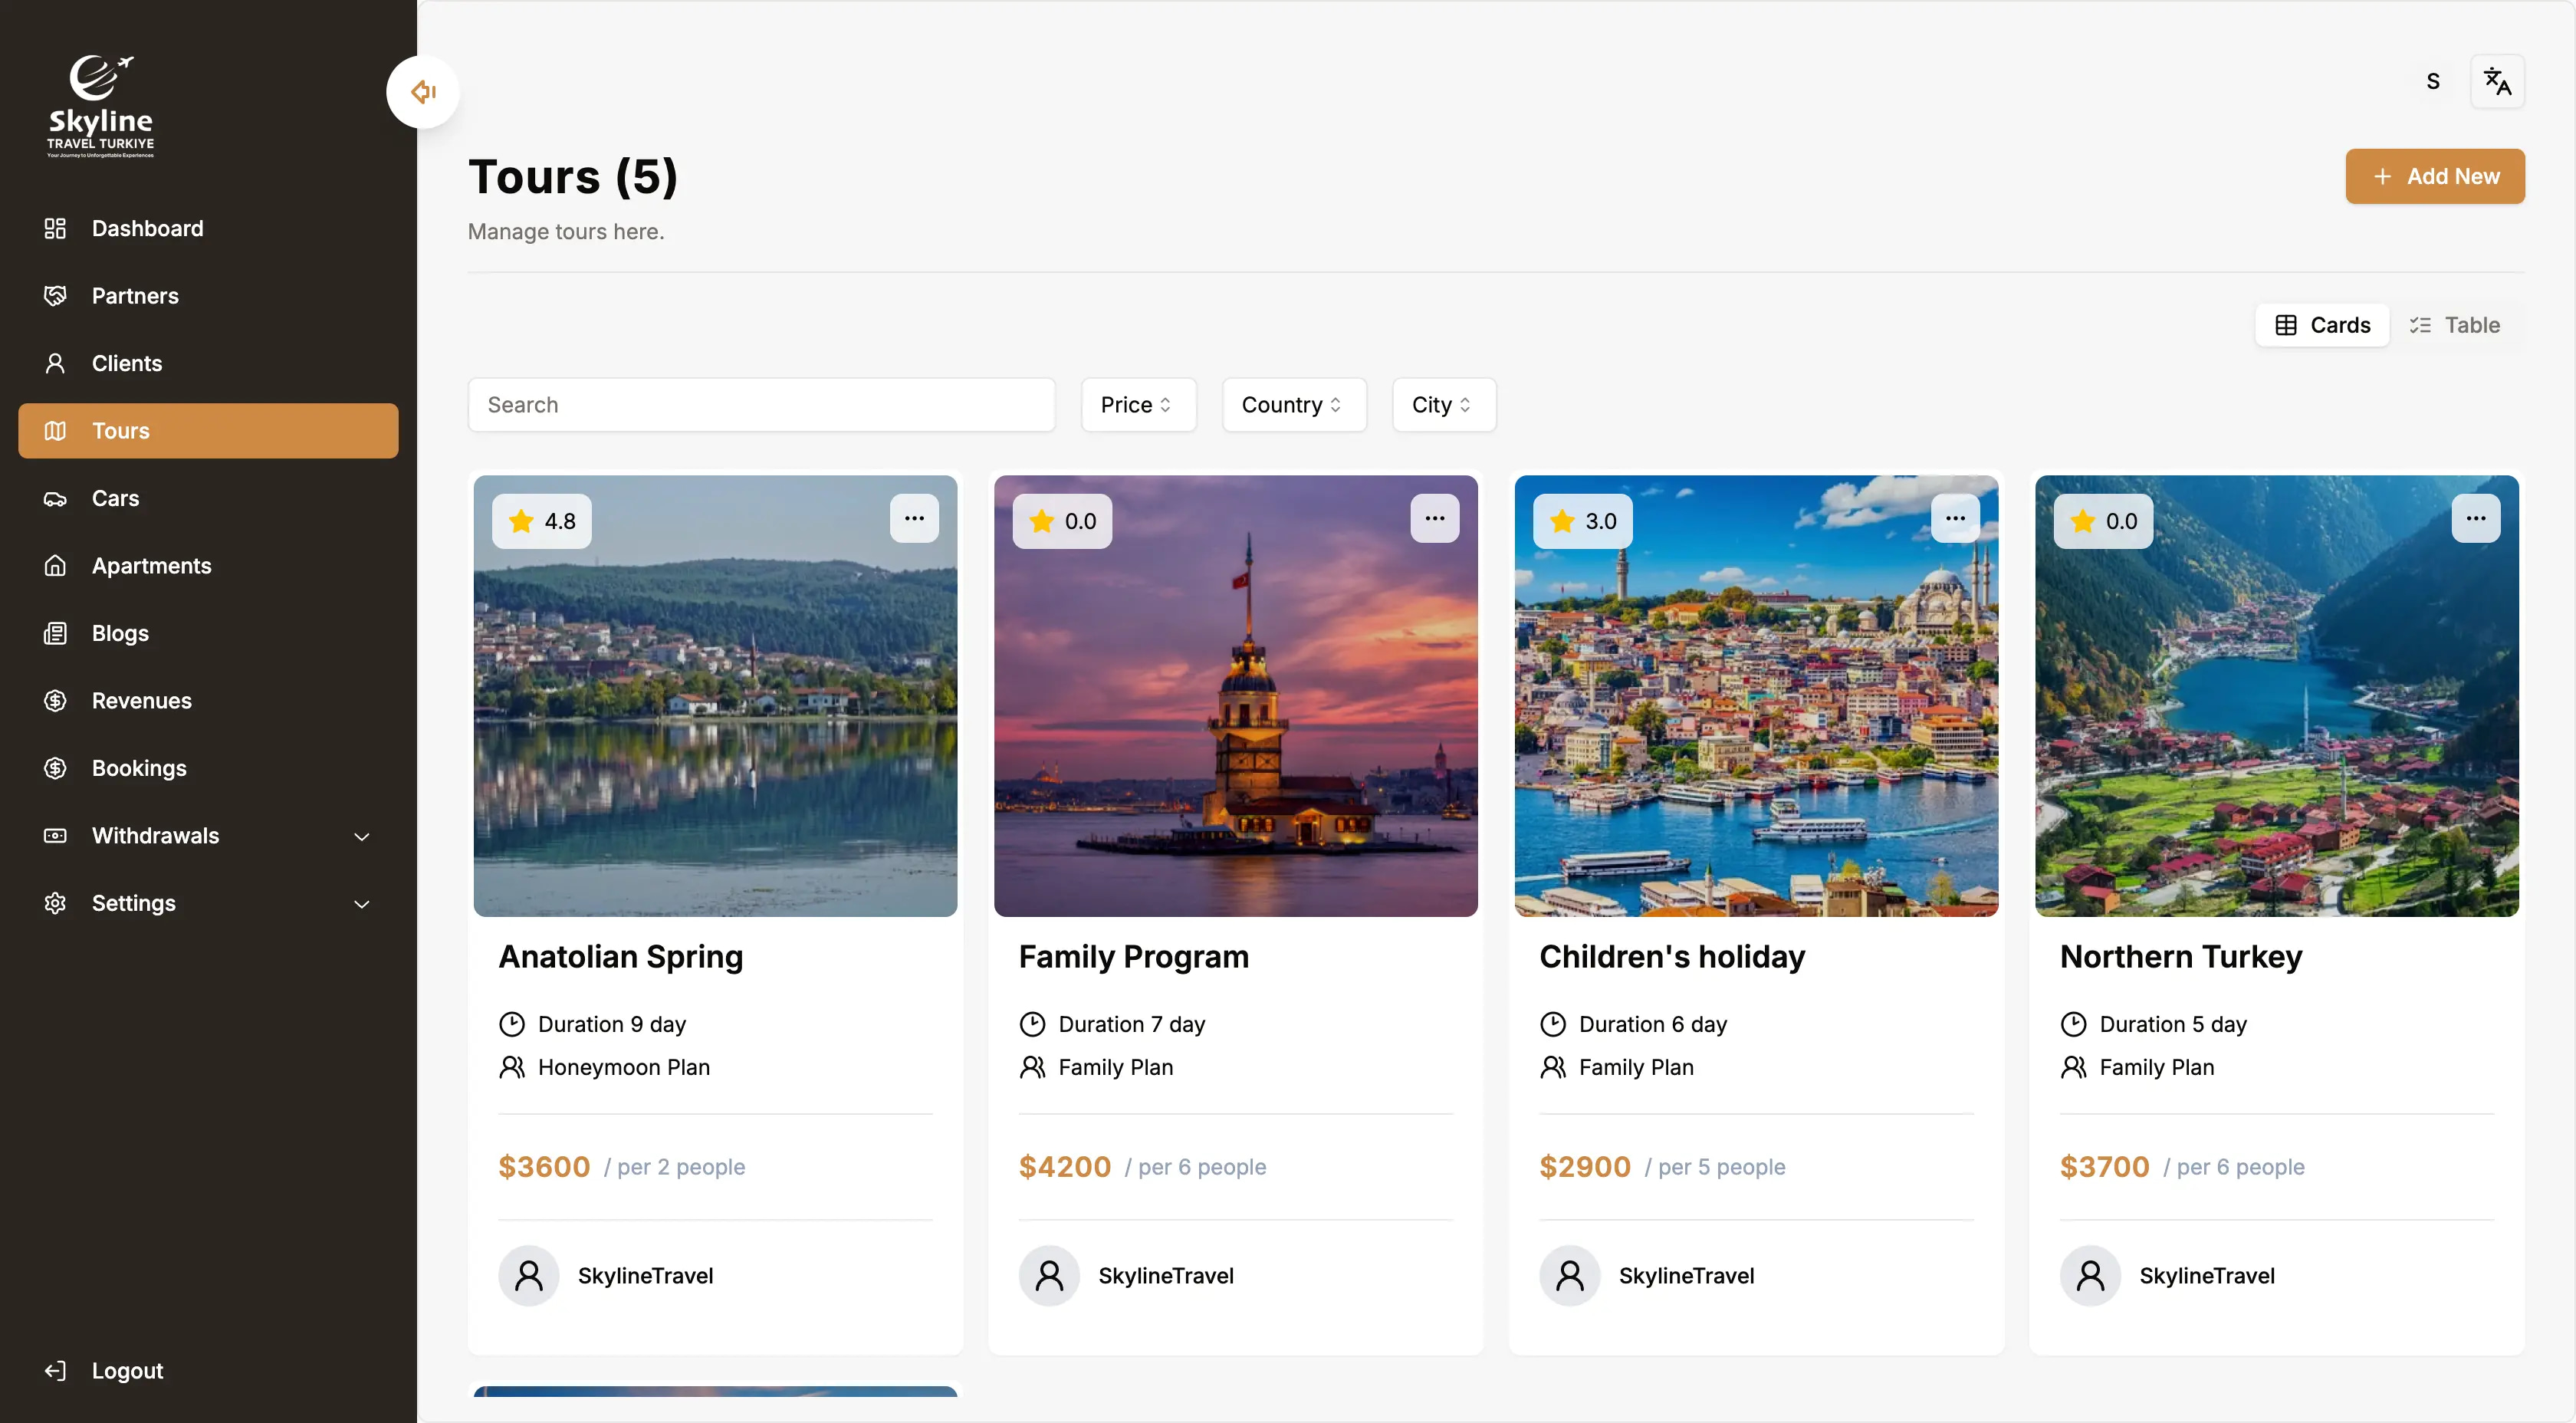Switch to Cards view
Screen dimensions: 2576x1423
click(x=2322, y=325)
